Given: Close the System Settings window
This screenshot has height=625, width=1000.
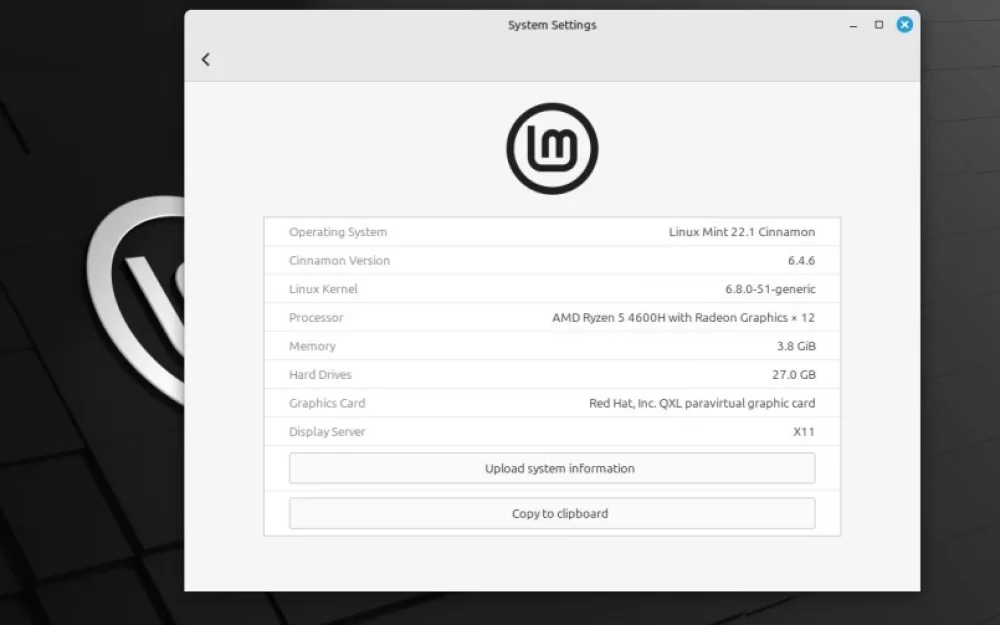Looking at the screenshot, I should click(904, 25).
